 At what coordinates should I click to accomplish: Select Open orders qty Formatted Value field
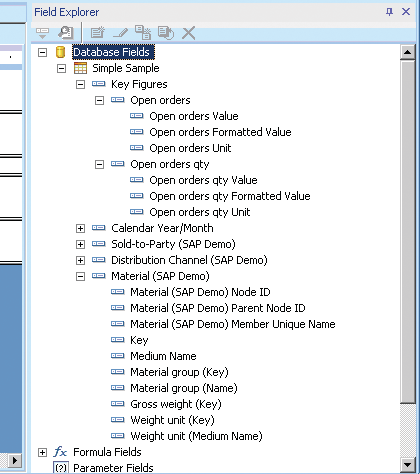230,196
